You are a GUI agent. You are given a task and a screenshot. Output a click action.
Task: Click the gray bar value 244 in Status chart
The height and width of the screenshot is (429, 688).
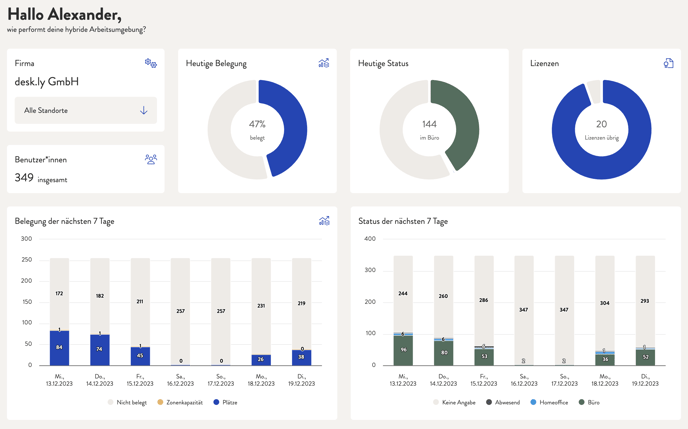click(x=403, y=293)
